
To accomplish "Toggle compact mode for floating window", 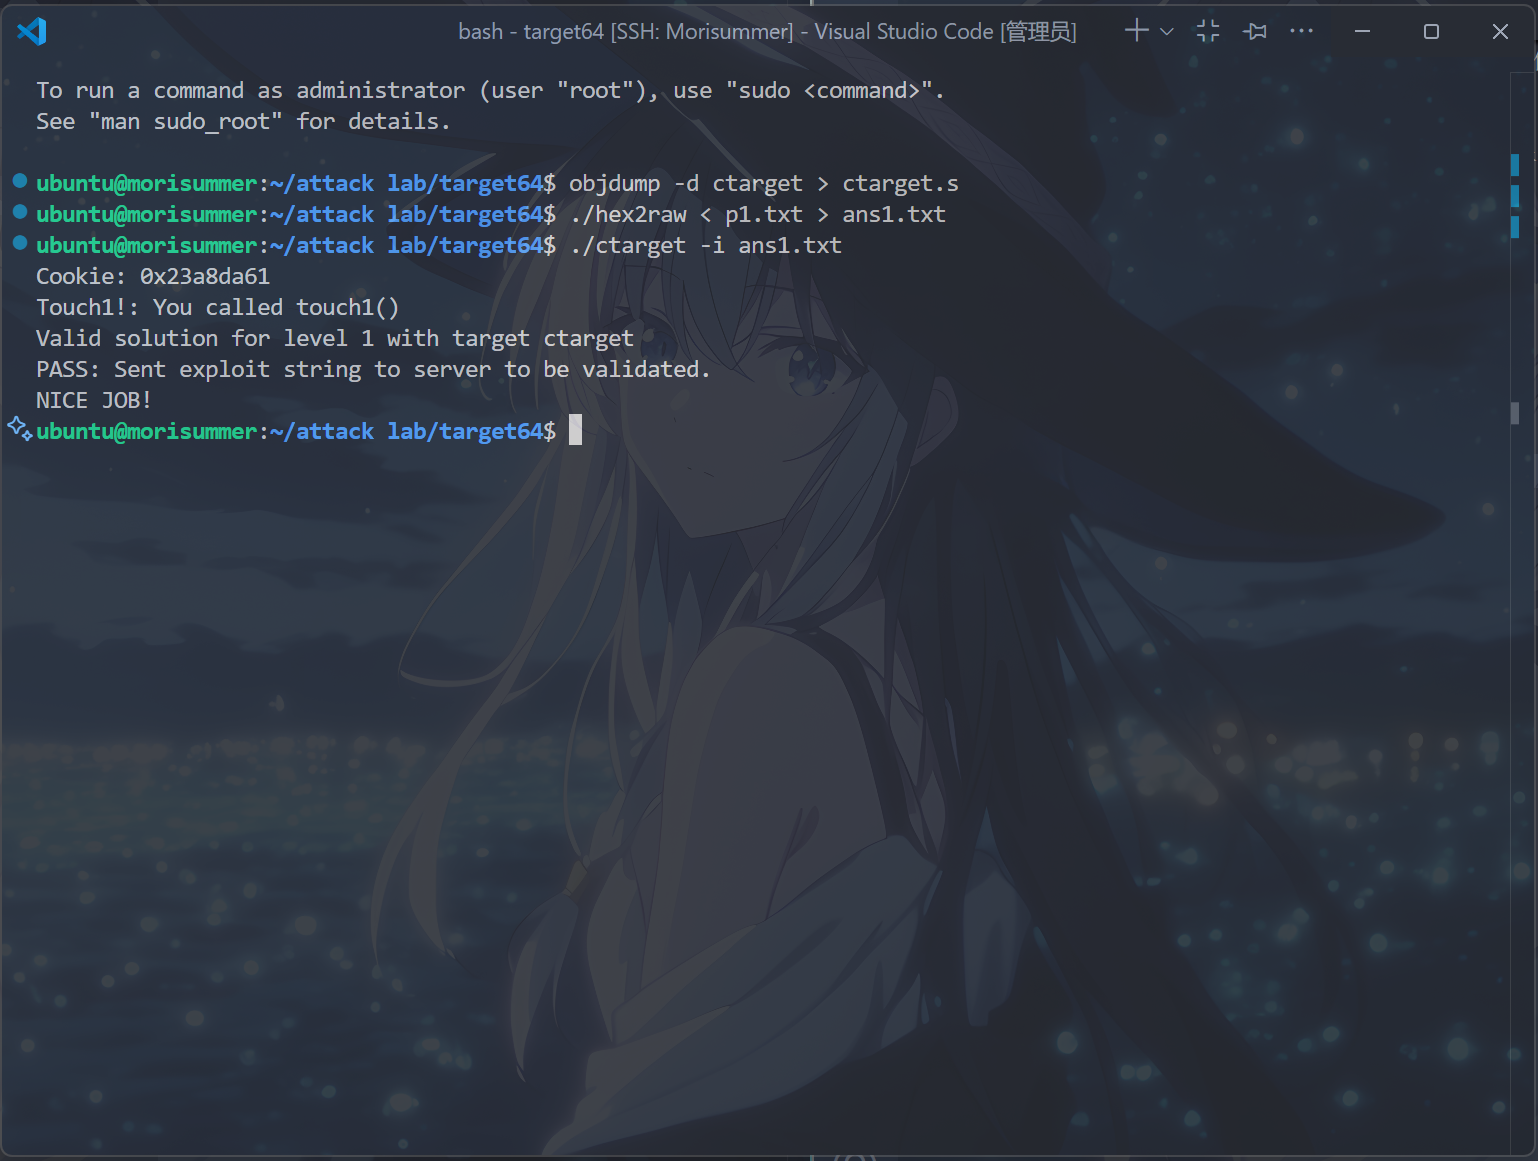I will (1208, 31).
